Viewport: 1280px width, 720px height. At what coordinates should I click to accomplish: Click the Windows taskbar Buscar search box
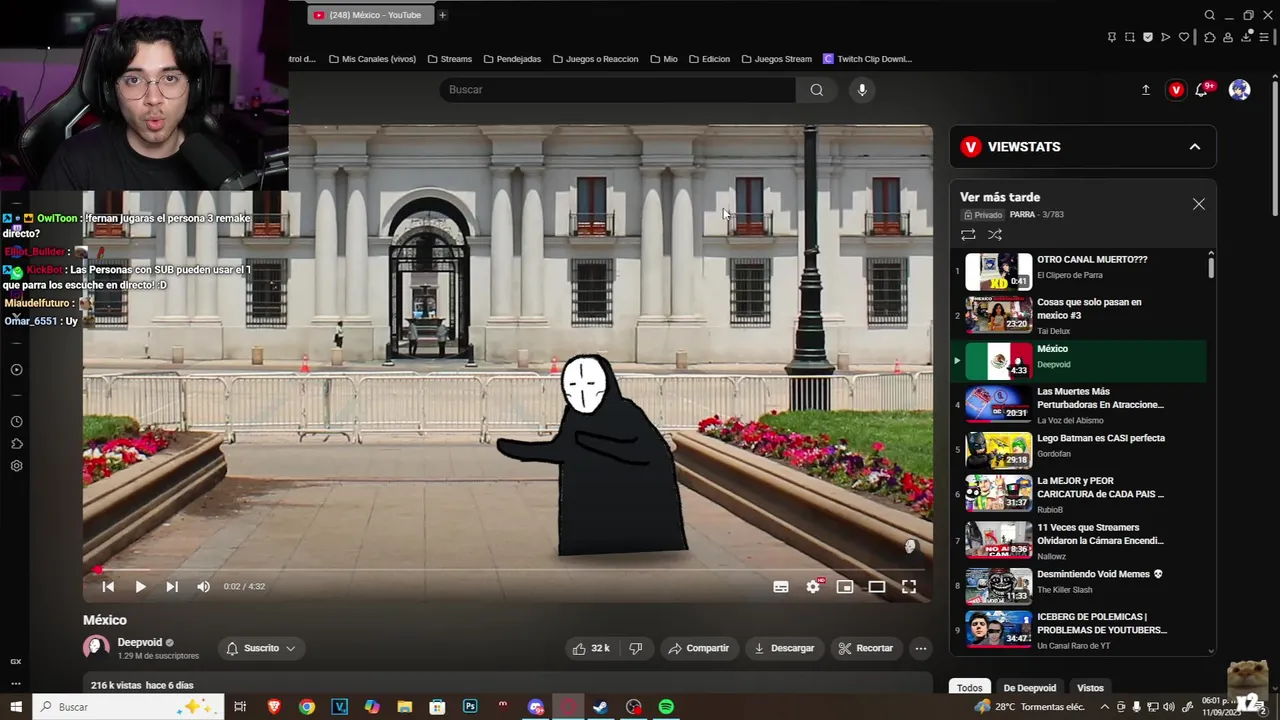click(128, 707)
